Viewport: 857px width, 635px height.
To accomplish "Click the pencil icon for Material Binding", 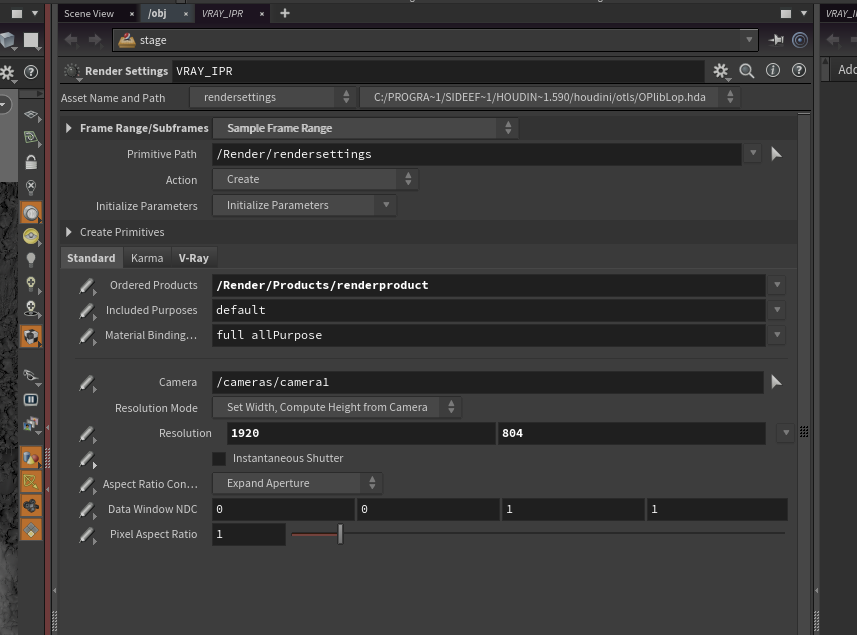I will [x=87, y=336].
